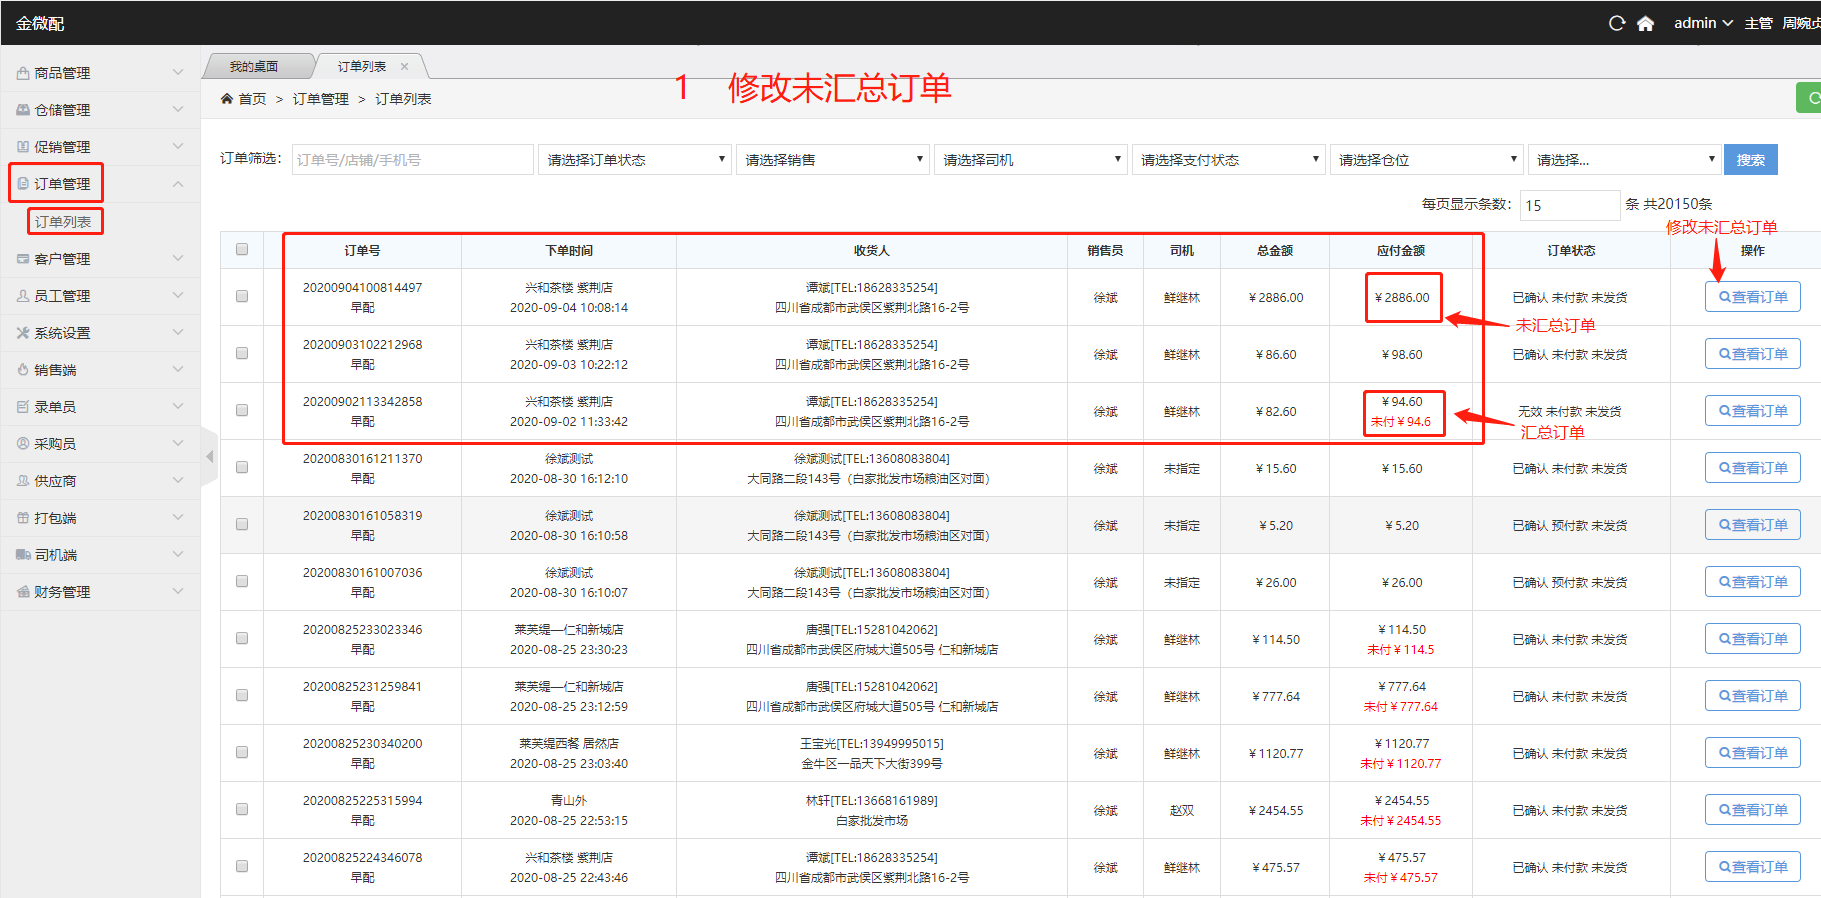This screenshot has height=898, width=1821.
Task: Switch to the 我的桌面 tab
Action: 254,67
